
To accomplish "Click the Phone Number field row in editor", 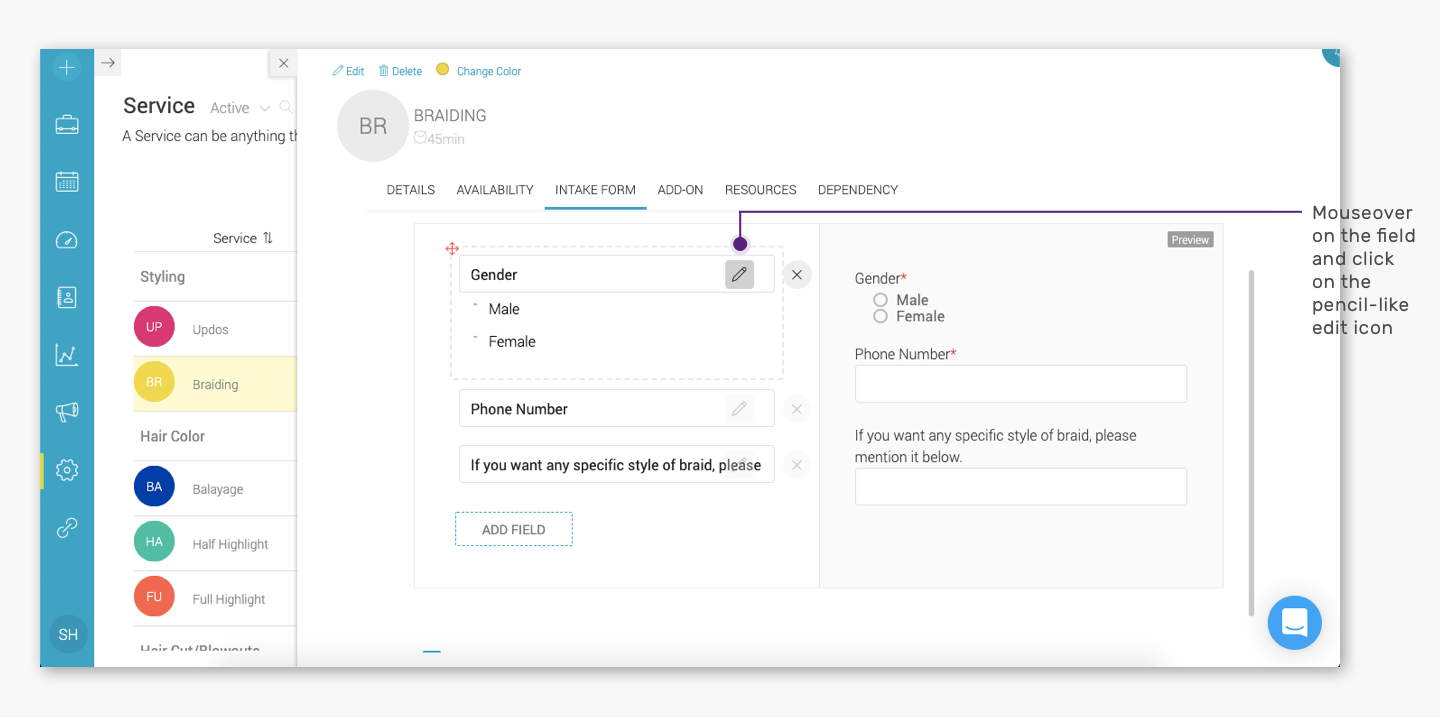I will pyautogui.click(x=617, y=408).
